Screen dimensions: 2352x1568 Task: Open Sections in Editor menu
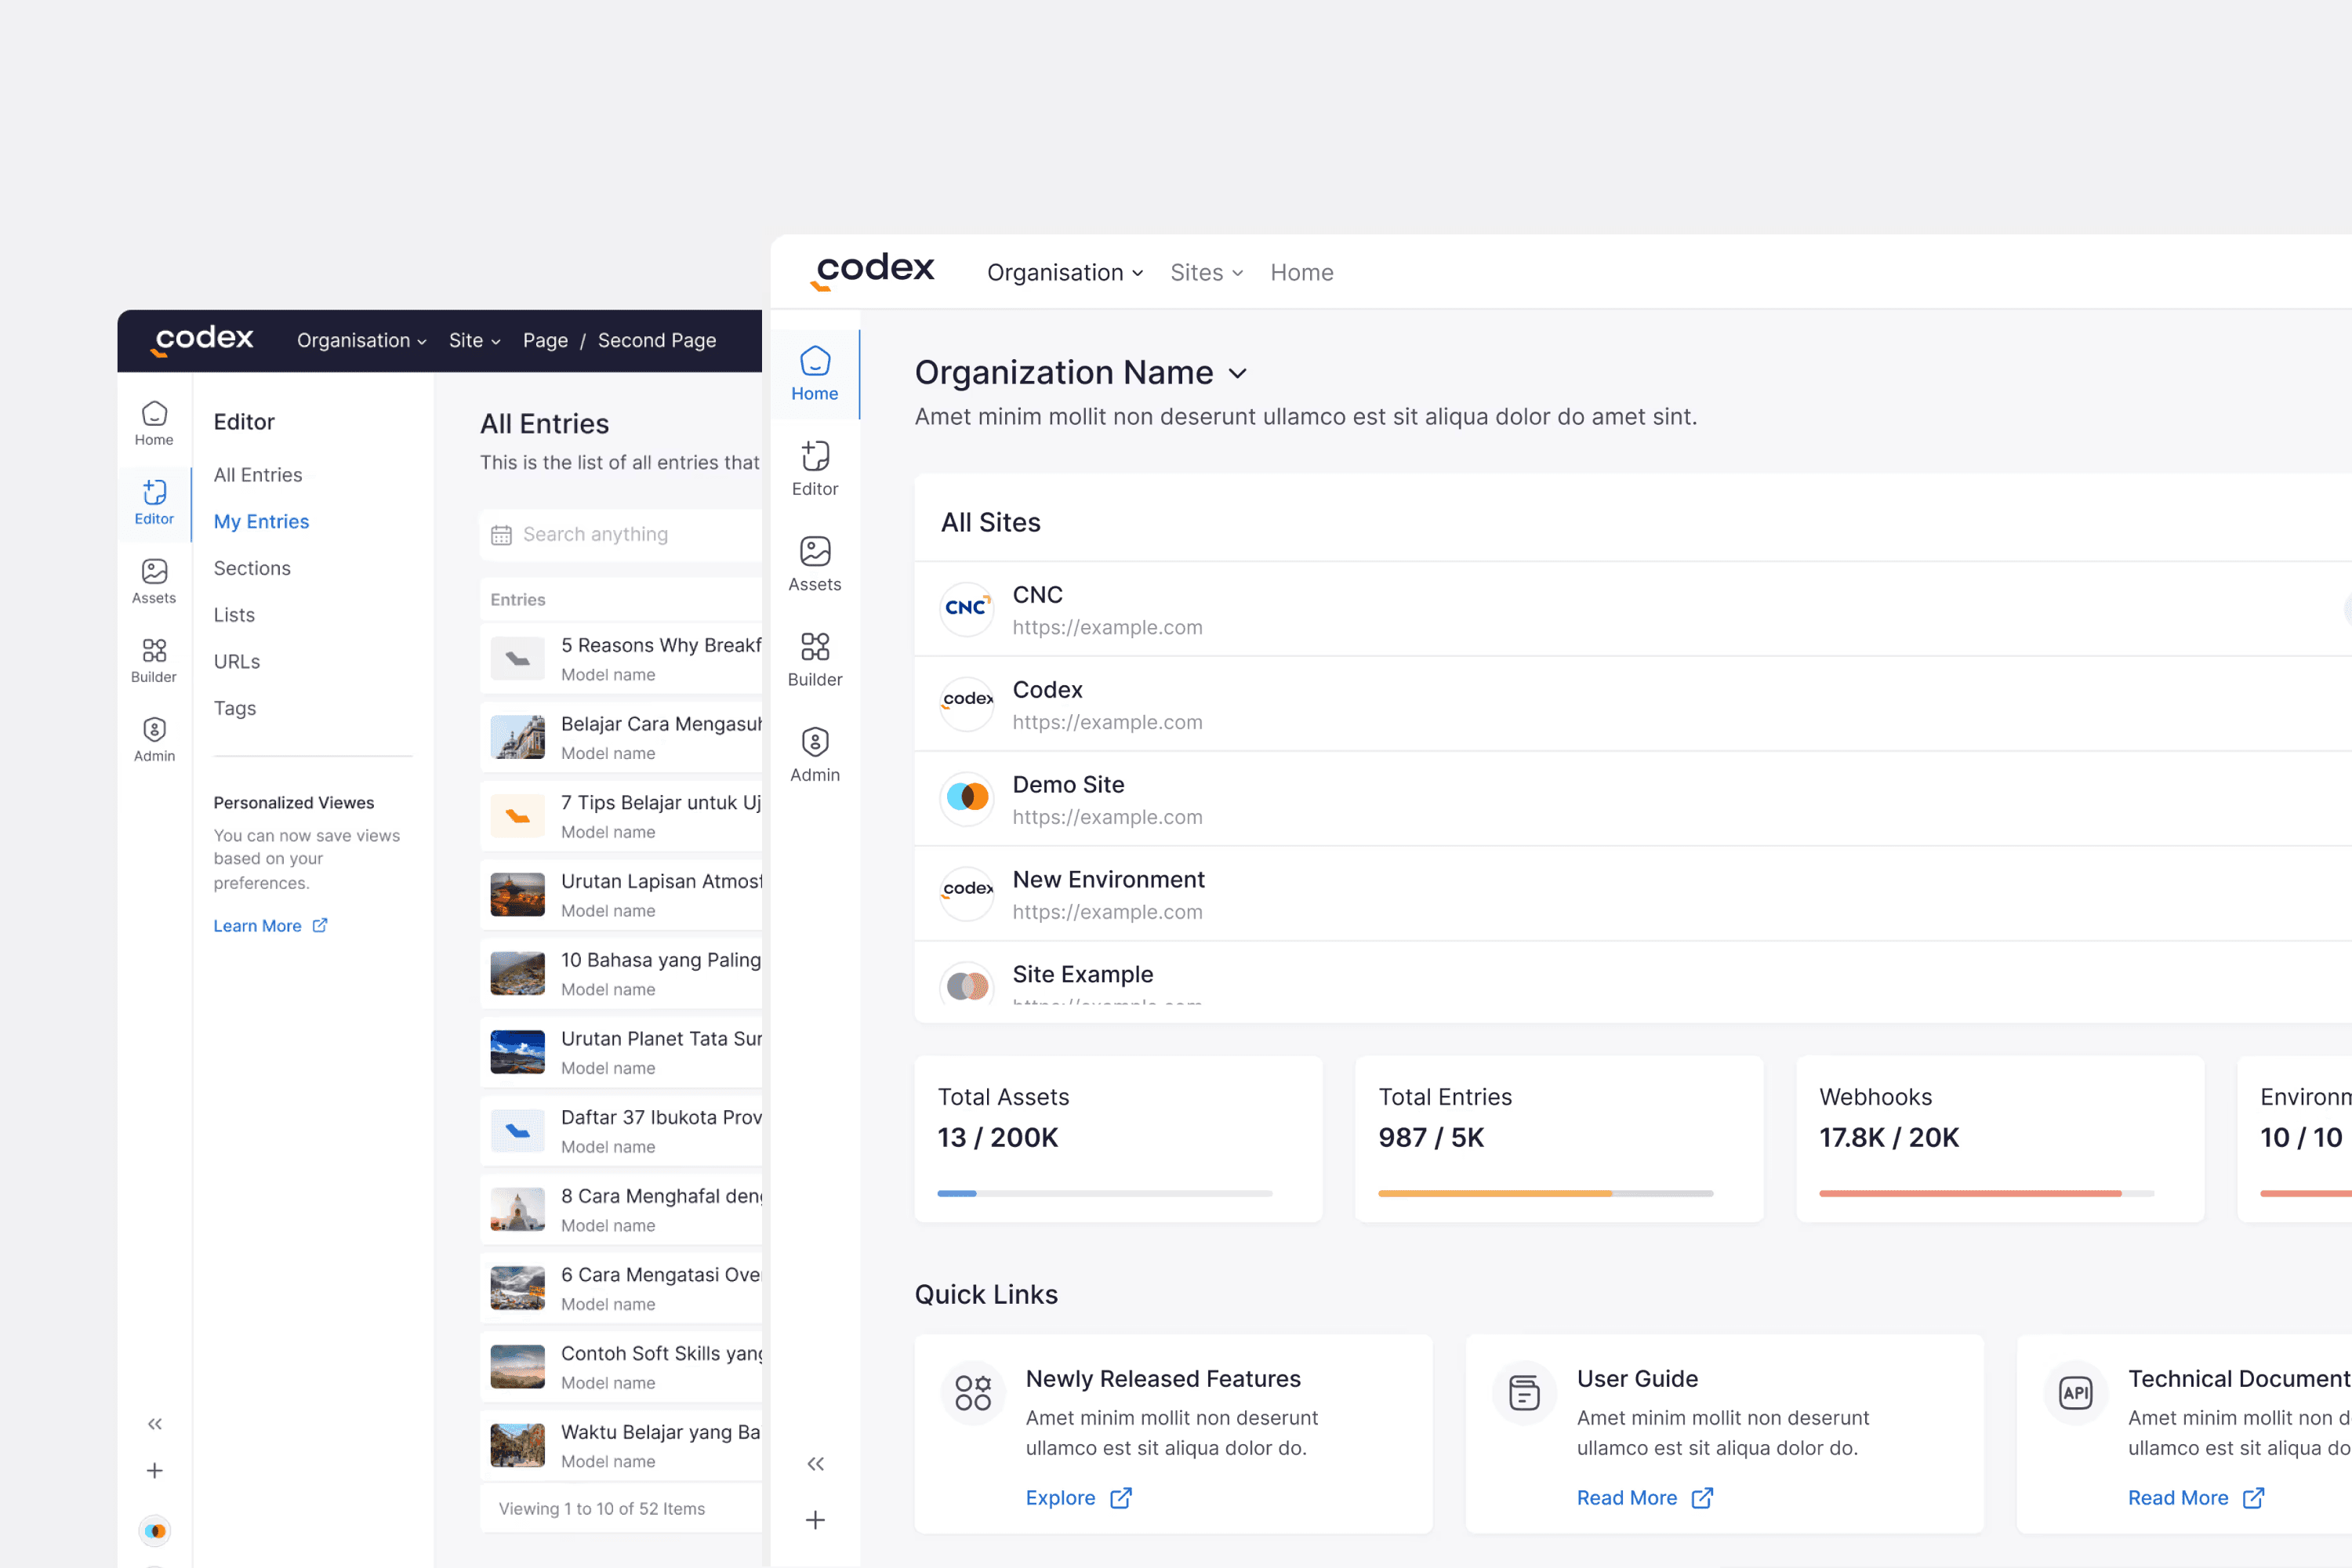click(x=252, y=568)
